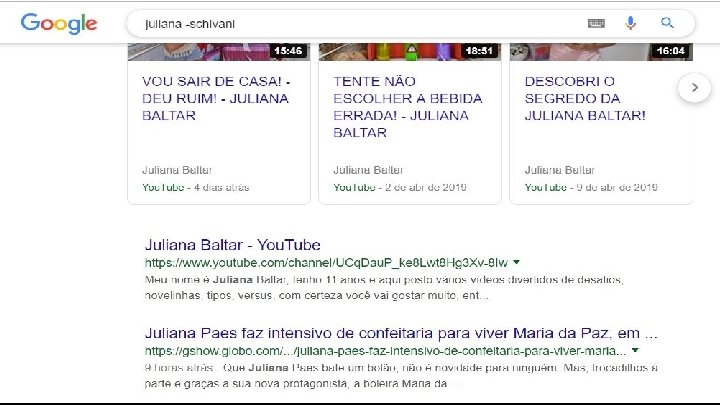The width and height of the screenshot is (720, 405).
Task: Expand dropdown arrow beside gshow.globo.com URL
Action: (635, 350)
